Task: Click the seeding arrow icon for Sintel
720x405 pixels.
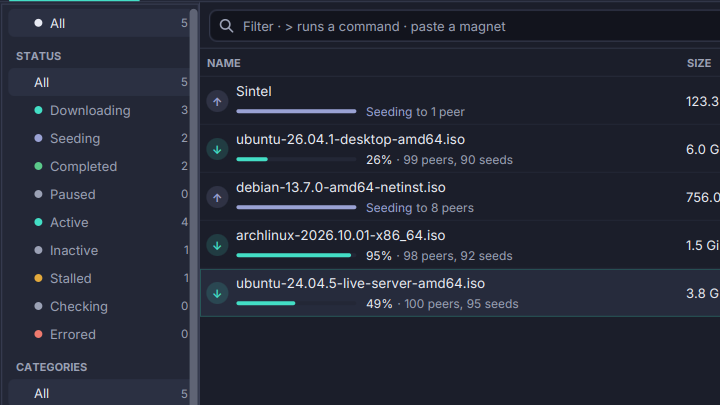Action: click(217, 101)
